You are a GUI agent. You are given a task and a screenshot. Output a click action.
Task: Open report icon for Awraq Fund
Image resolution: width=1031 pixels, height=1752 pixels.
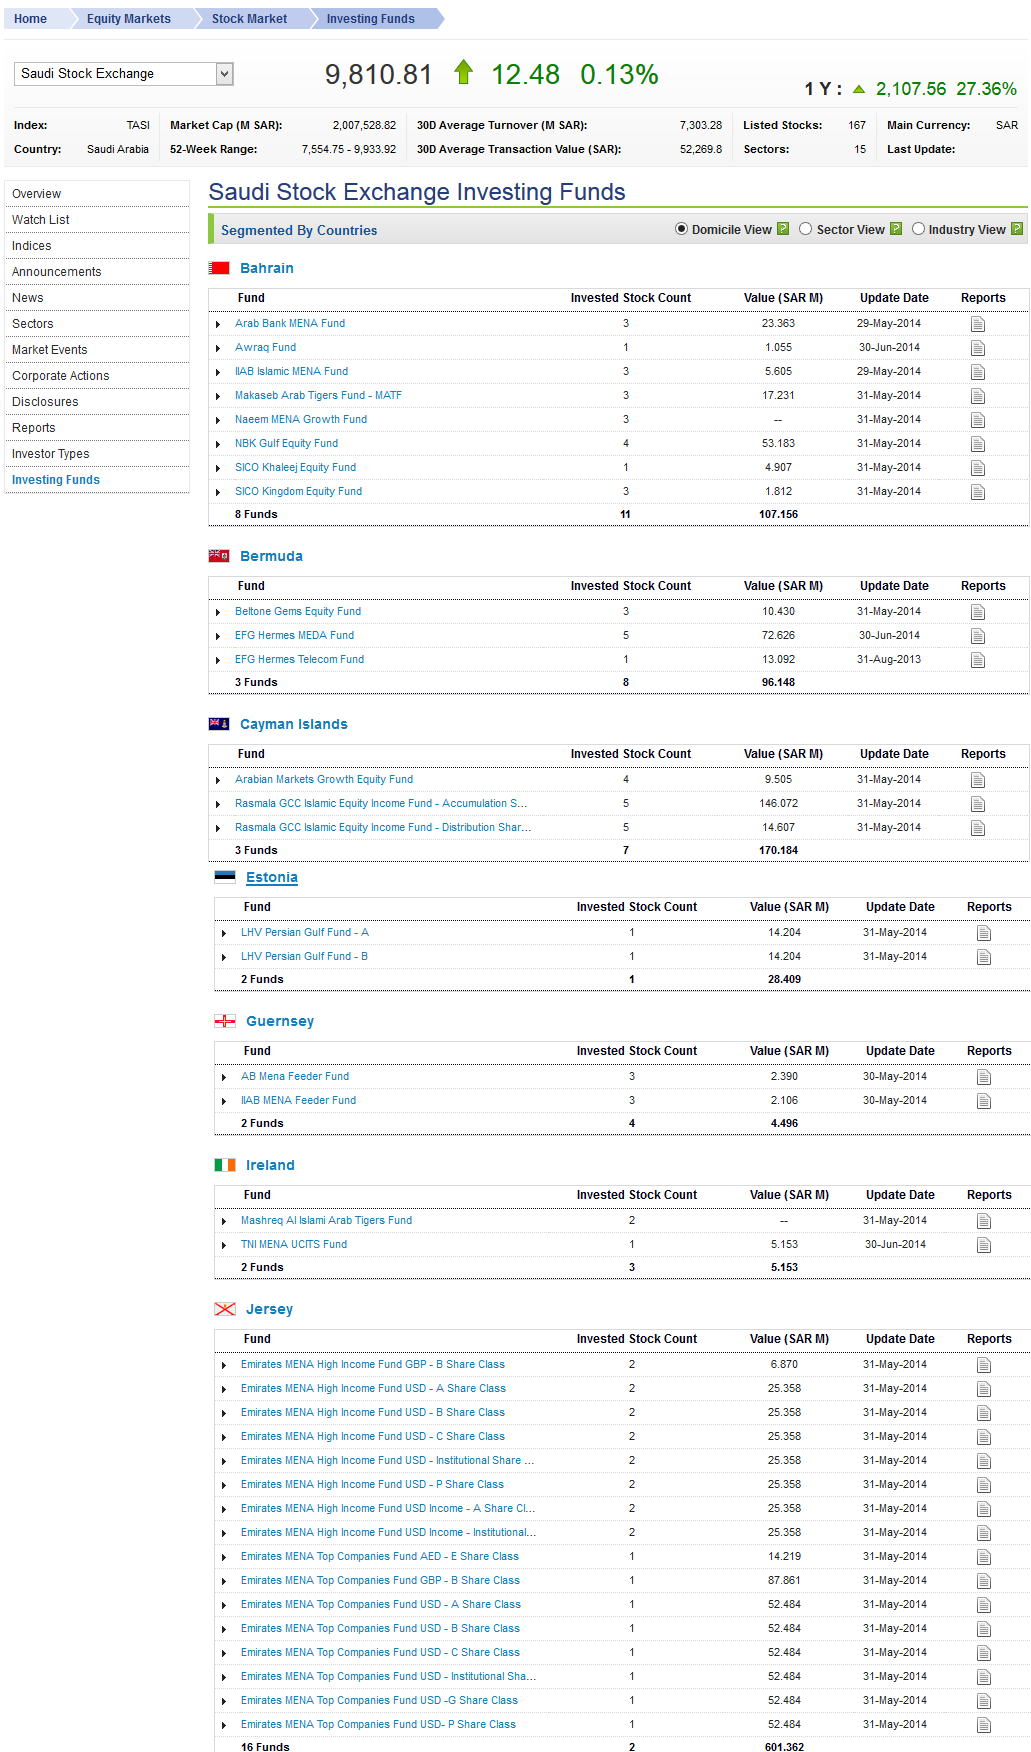pyautogui.click(x=978, y=348)
